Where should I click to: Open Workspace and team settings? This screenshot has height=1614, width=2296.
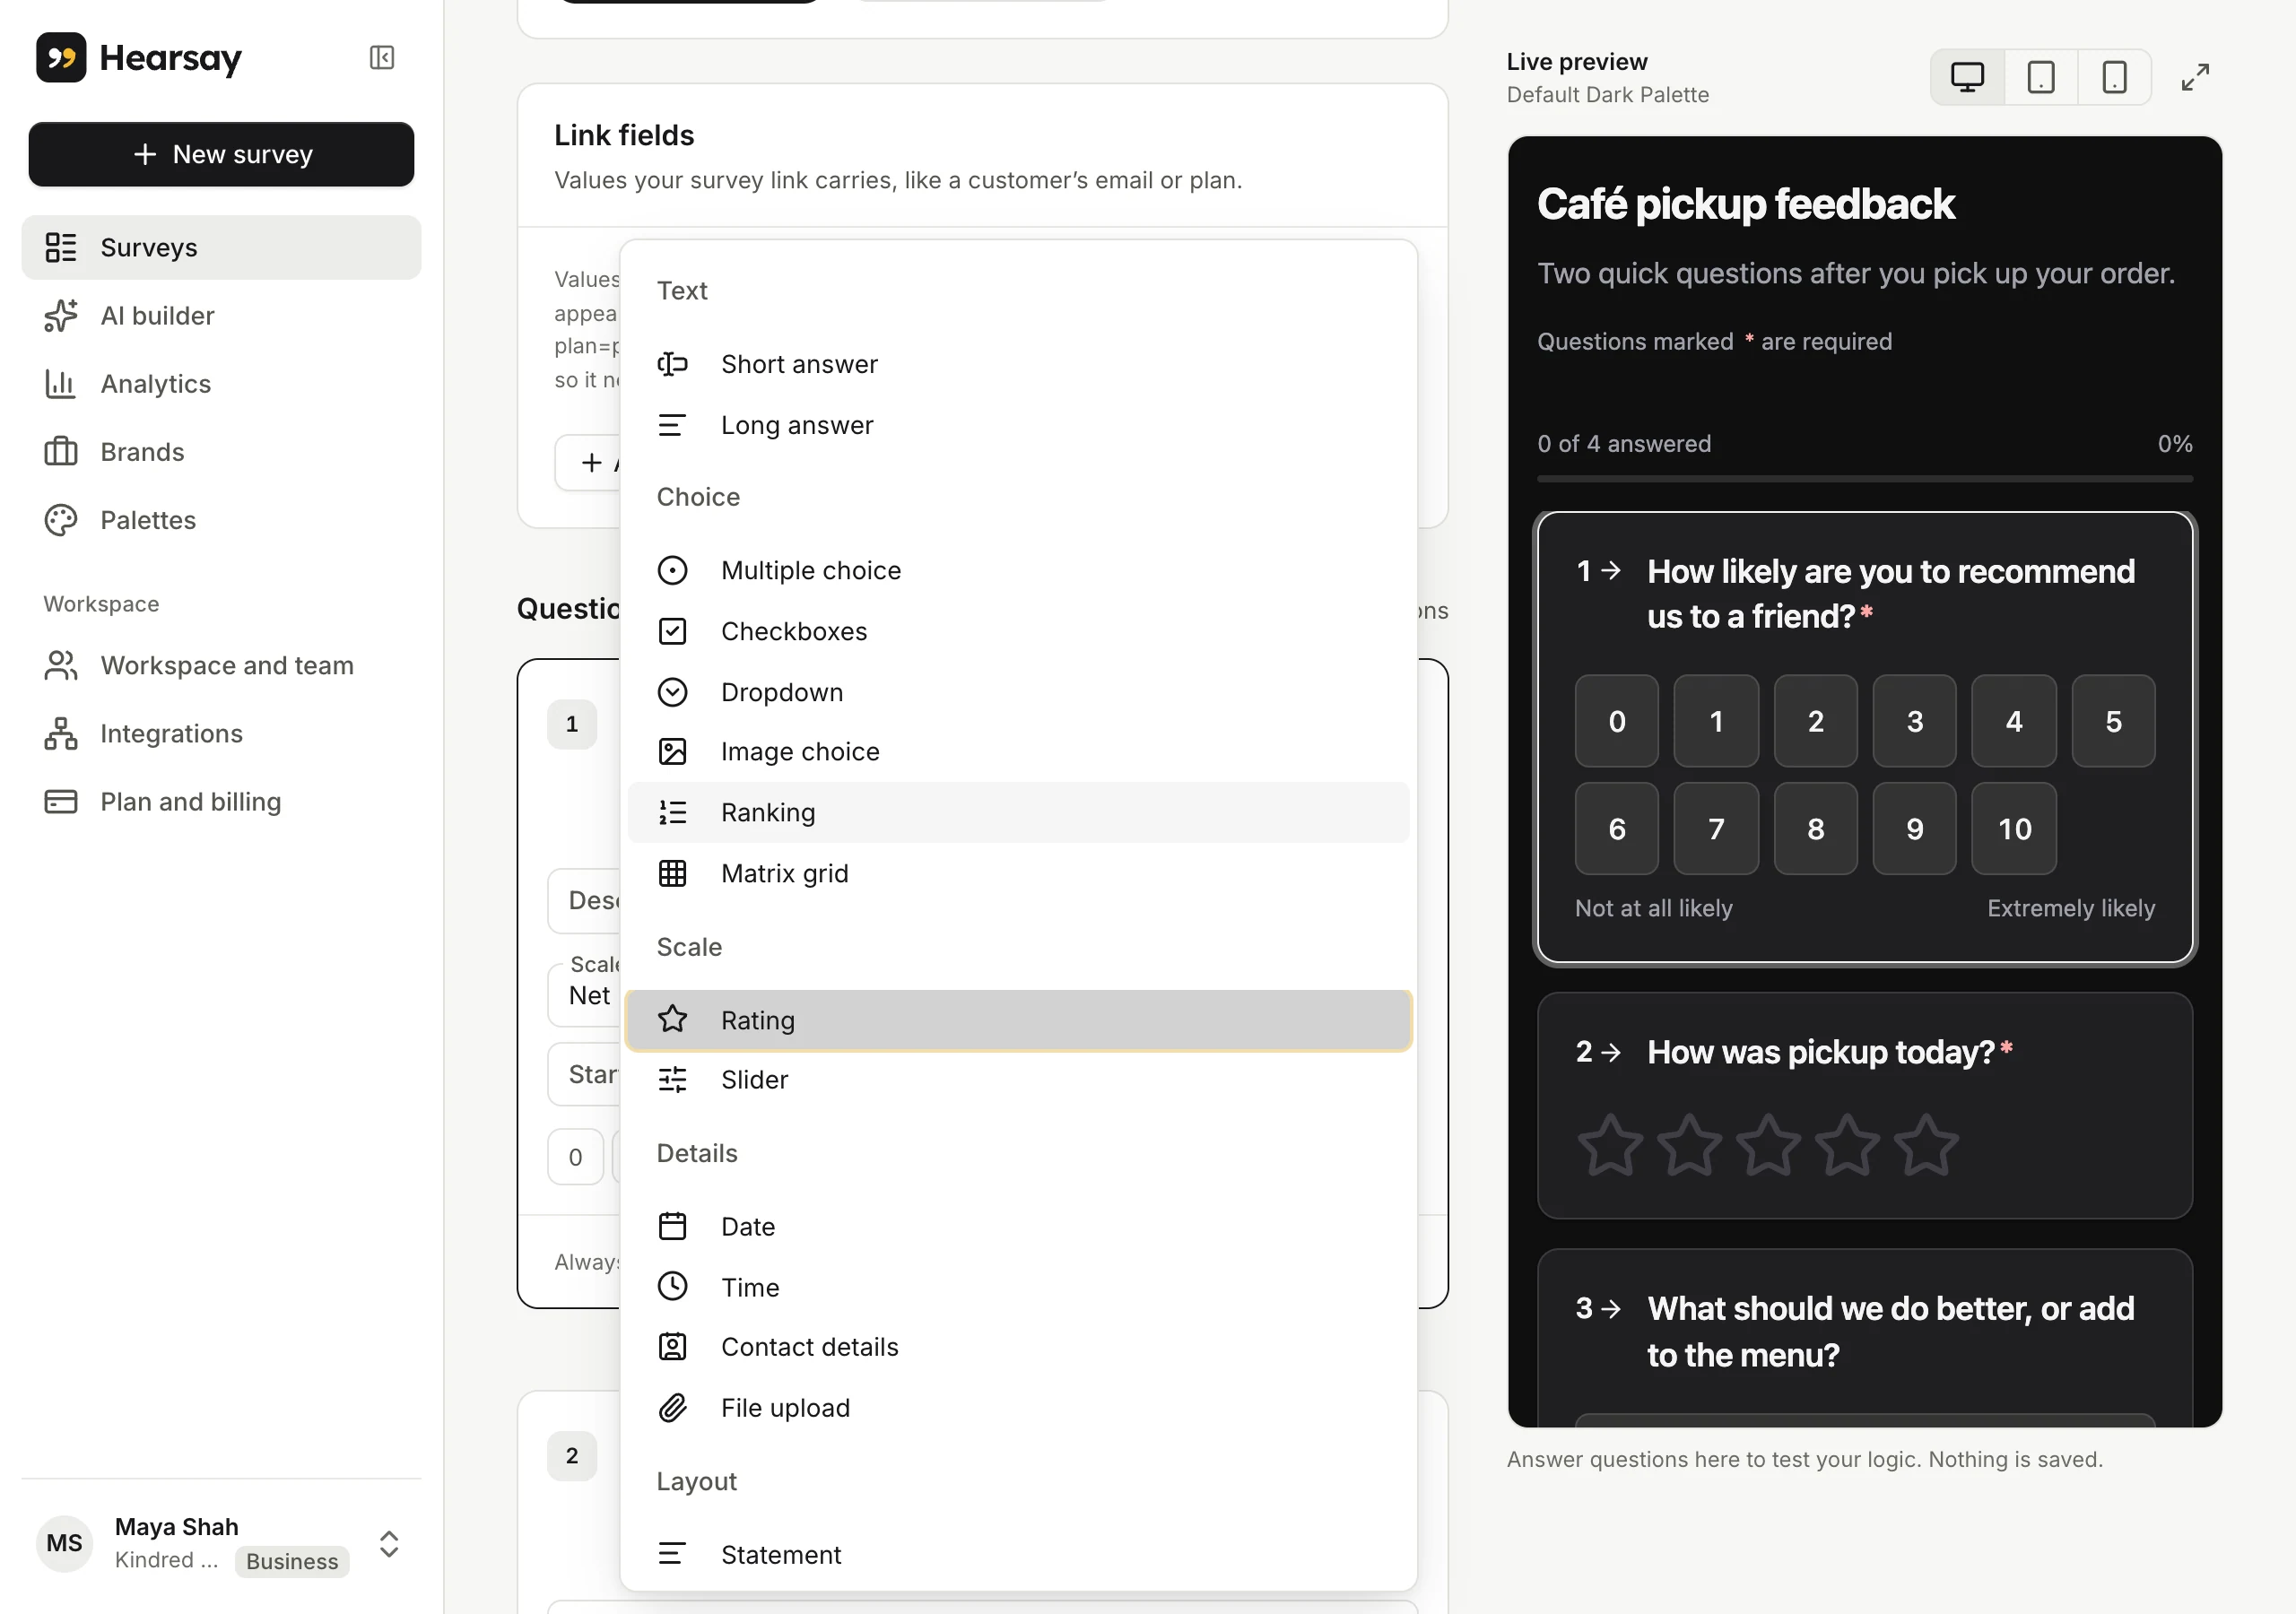pyautogui.click(x=221, y=666)
